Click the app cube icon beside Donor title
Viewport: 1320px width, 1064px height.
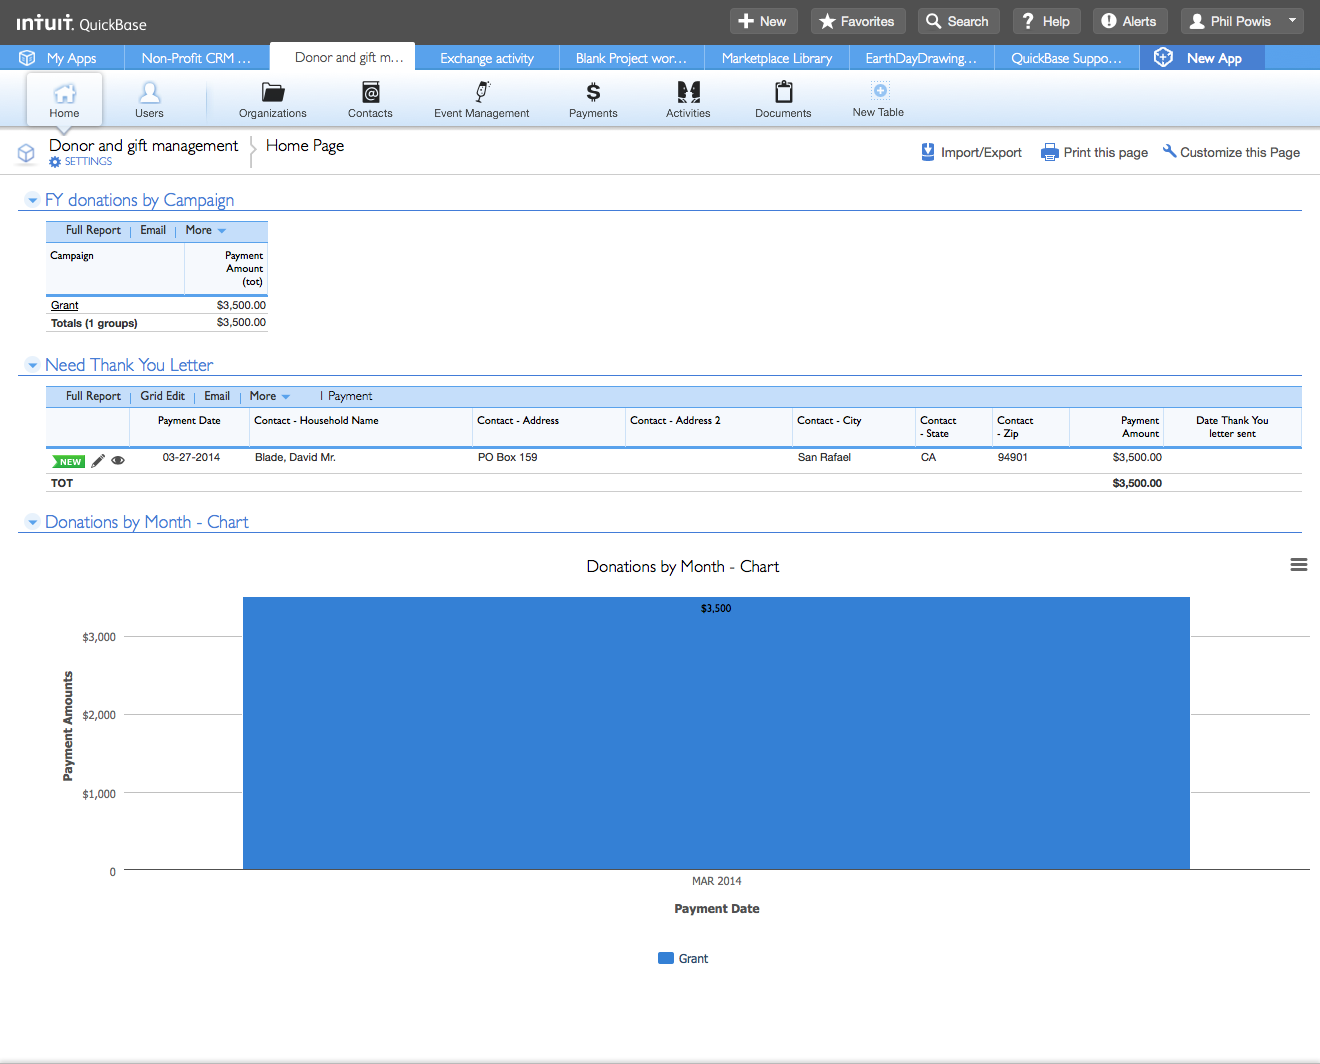26,153
